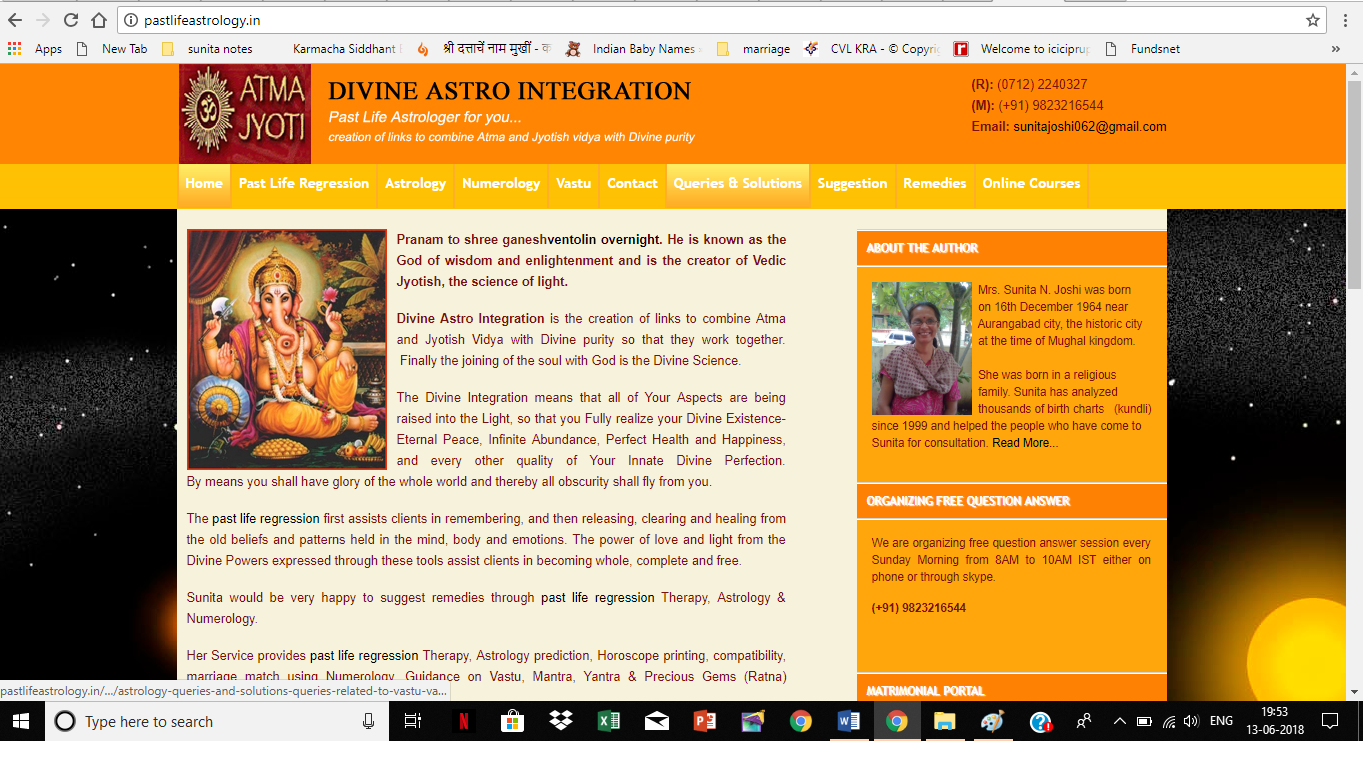Select Queries & Solutions in navigation bar
The image size is (1366, 768).
(x=737, y=184)
